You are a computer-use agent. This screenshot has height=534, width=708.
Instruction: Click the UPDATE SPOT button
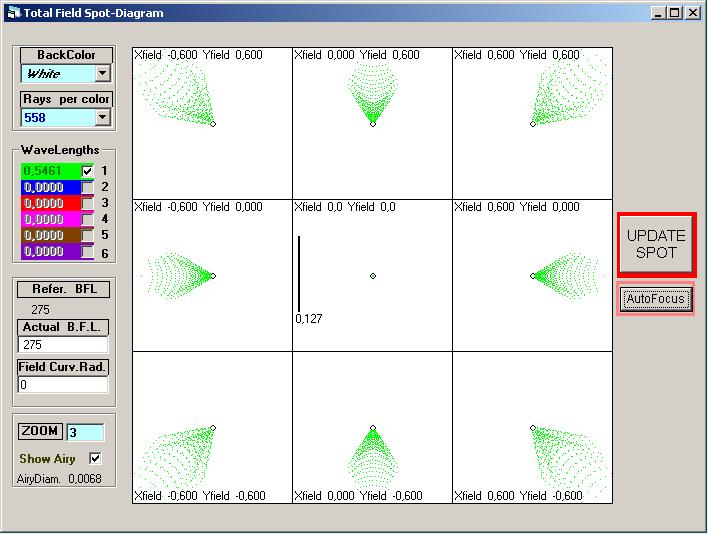(656, 244)
